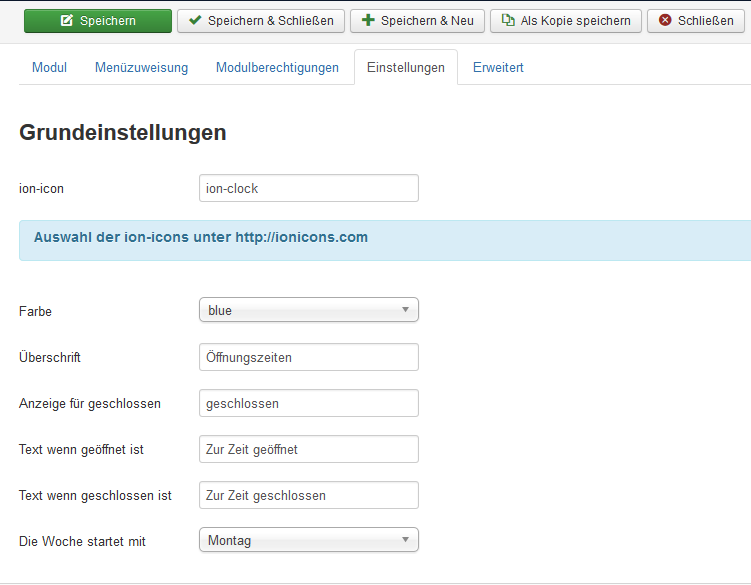751x585 pixels.
Task: Click the Schließen button
Action: pyautogui.click(x=696, y=21)
